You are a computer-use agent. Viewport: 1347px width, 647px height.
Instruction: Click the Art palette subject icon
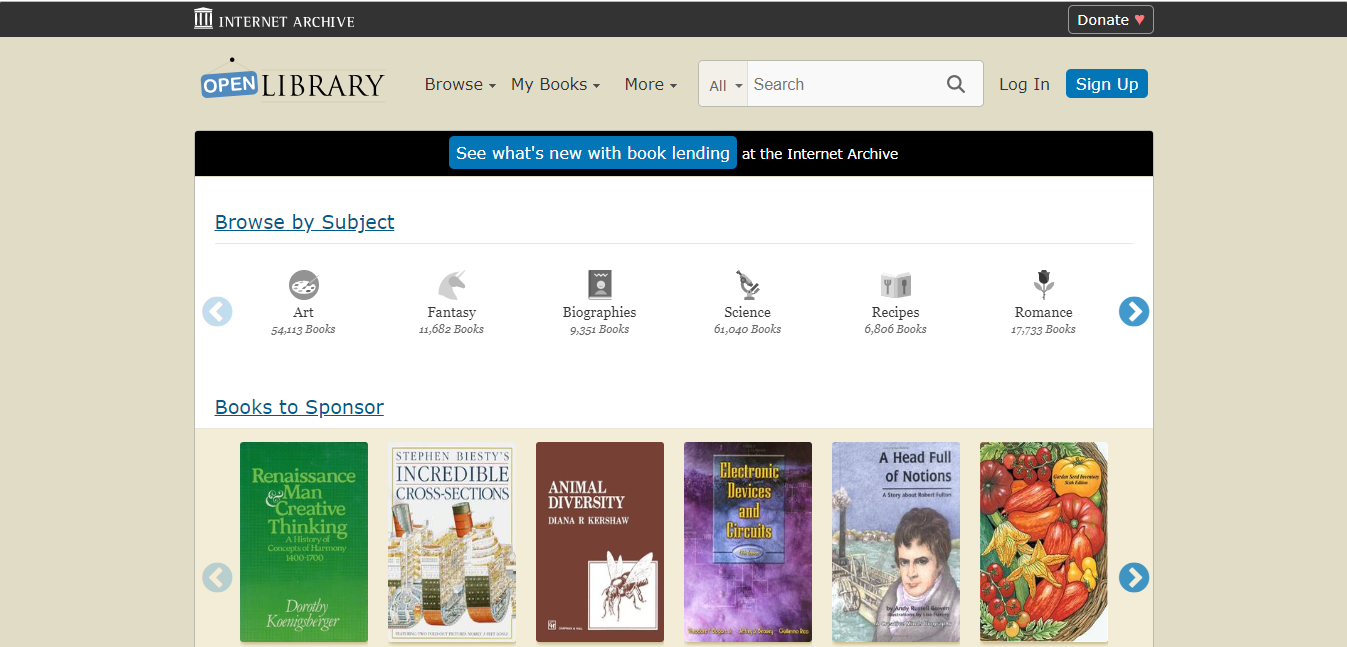click(304, 285)
